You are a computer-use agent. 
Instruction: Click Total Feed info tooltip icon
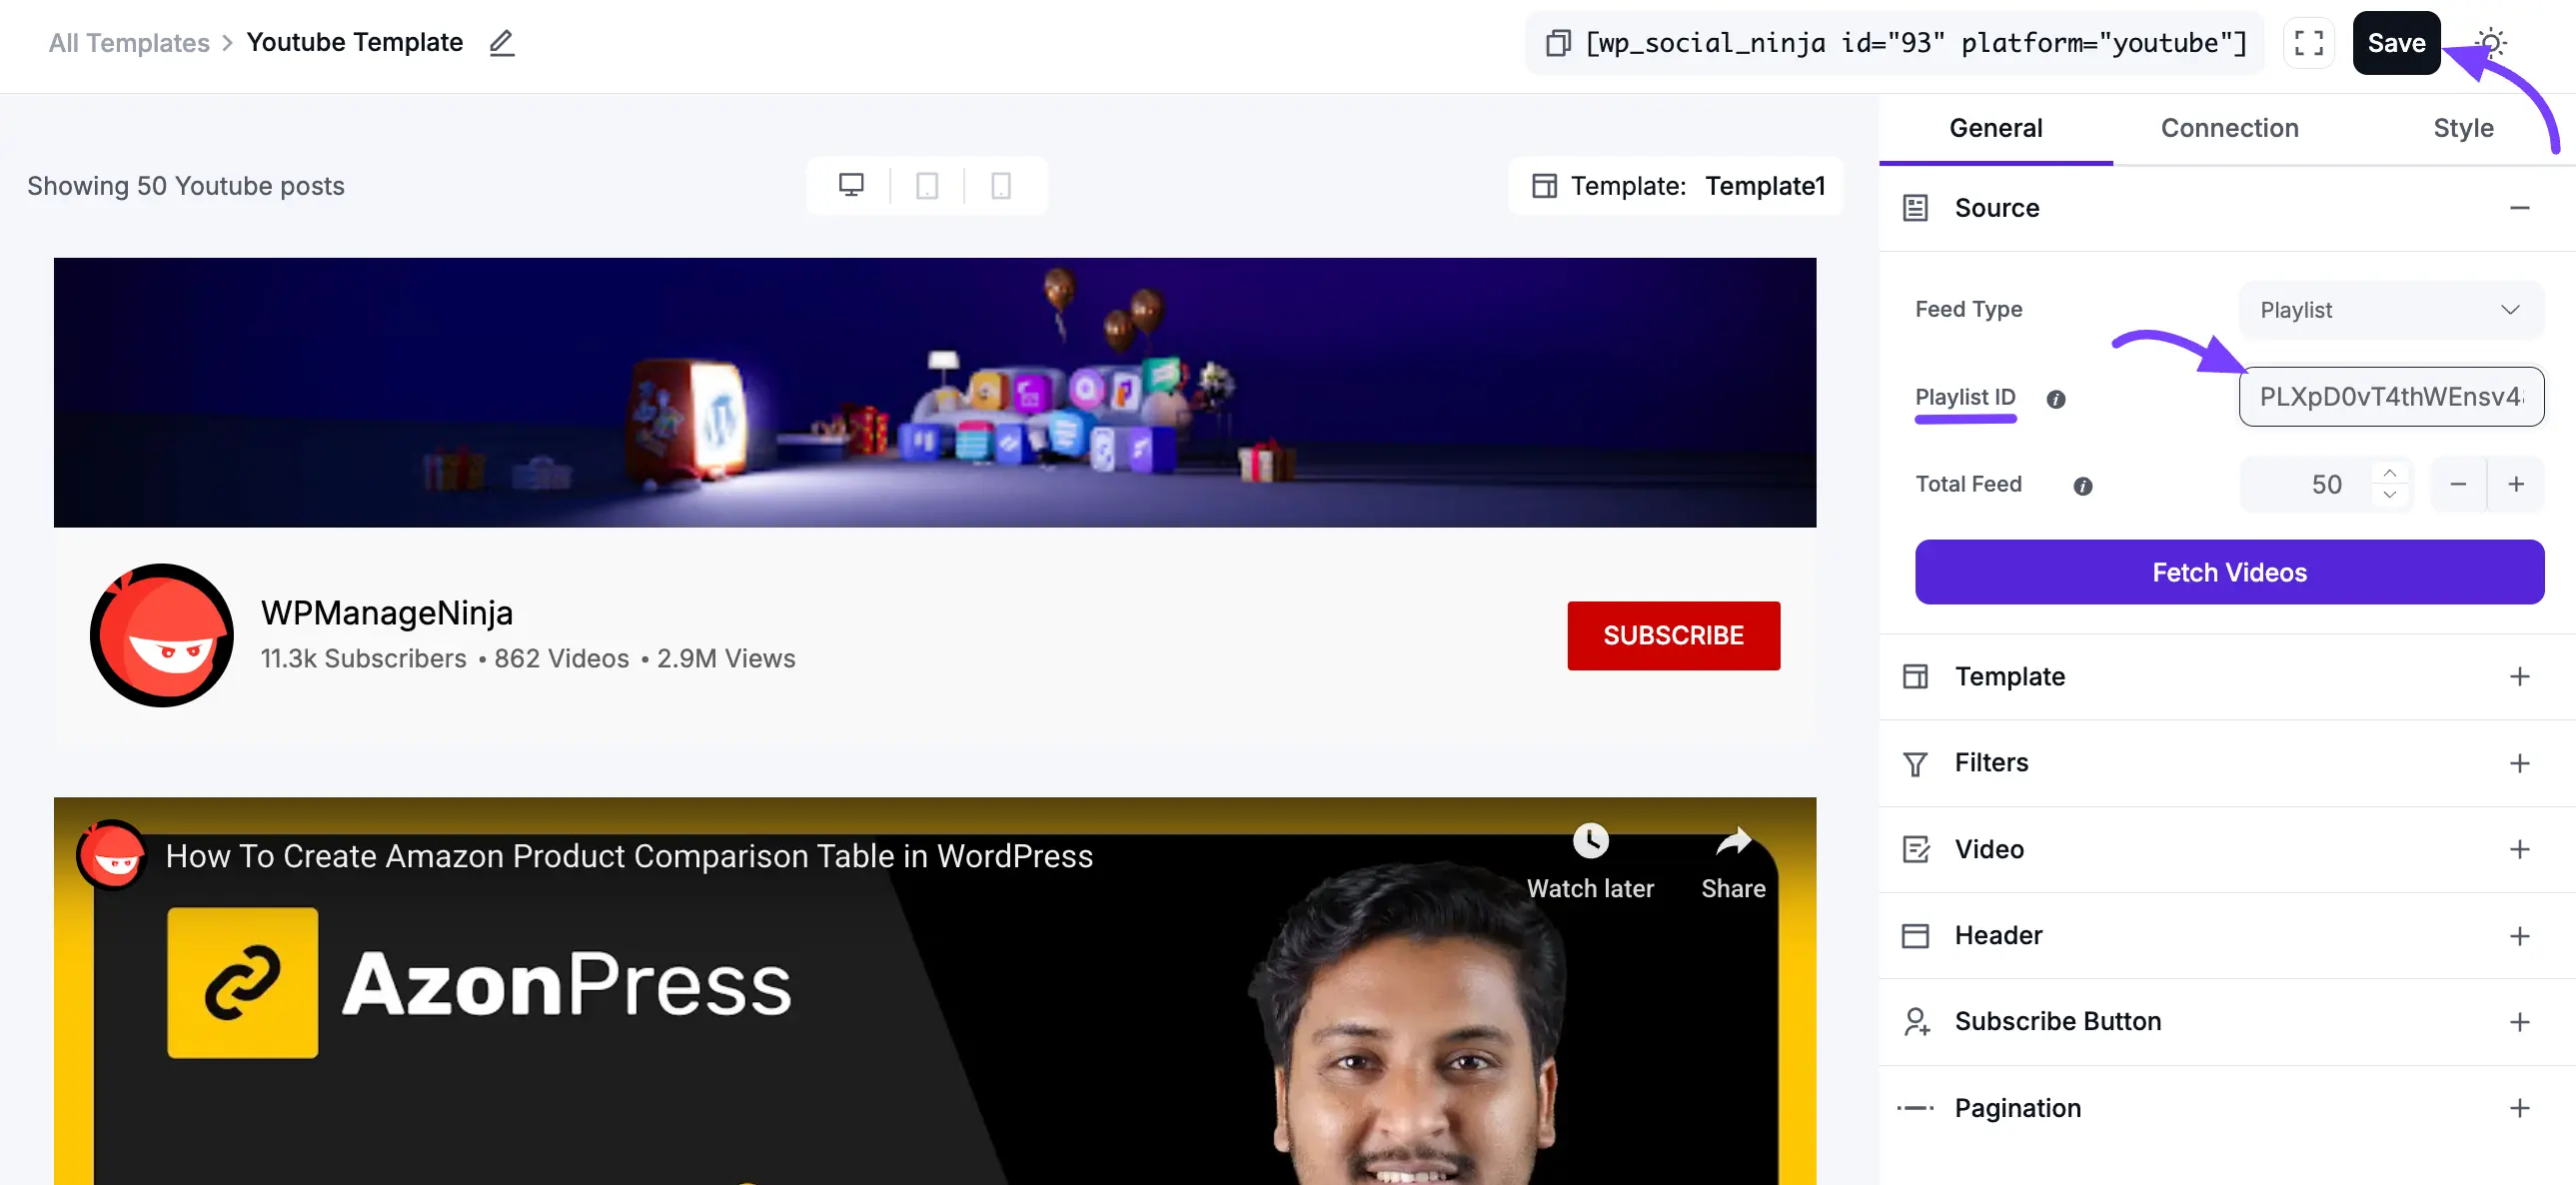pyautogui.click(x=2082, y=486)
